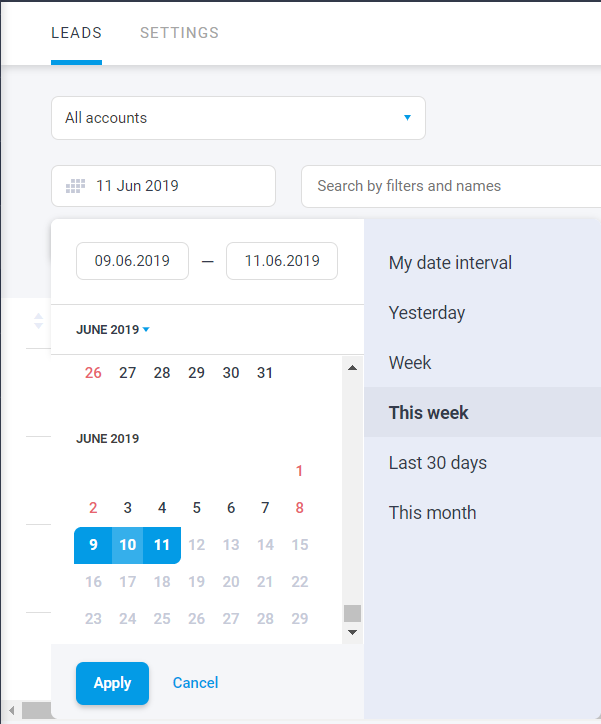Click the start date field 09.06.2019
The image size is (601, 724).
(x=132, y=261)
